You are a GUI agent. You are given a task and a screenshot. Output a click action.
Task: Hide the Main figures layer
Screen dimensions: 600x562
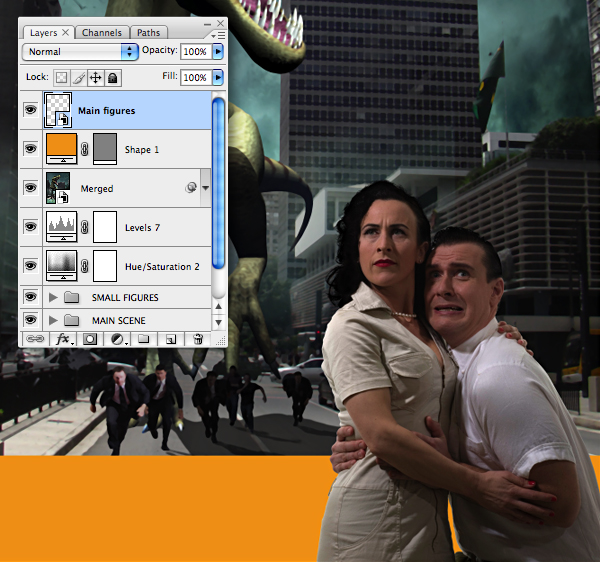point(31,110)
